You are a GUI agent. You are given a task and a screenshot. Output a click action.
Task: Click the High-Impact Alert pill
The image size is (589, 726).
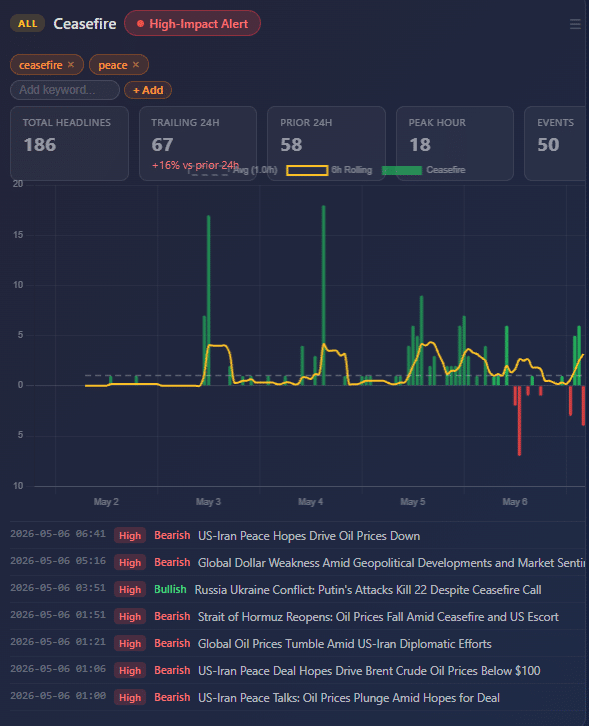coord(192,24)
